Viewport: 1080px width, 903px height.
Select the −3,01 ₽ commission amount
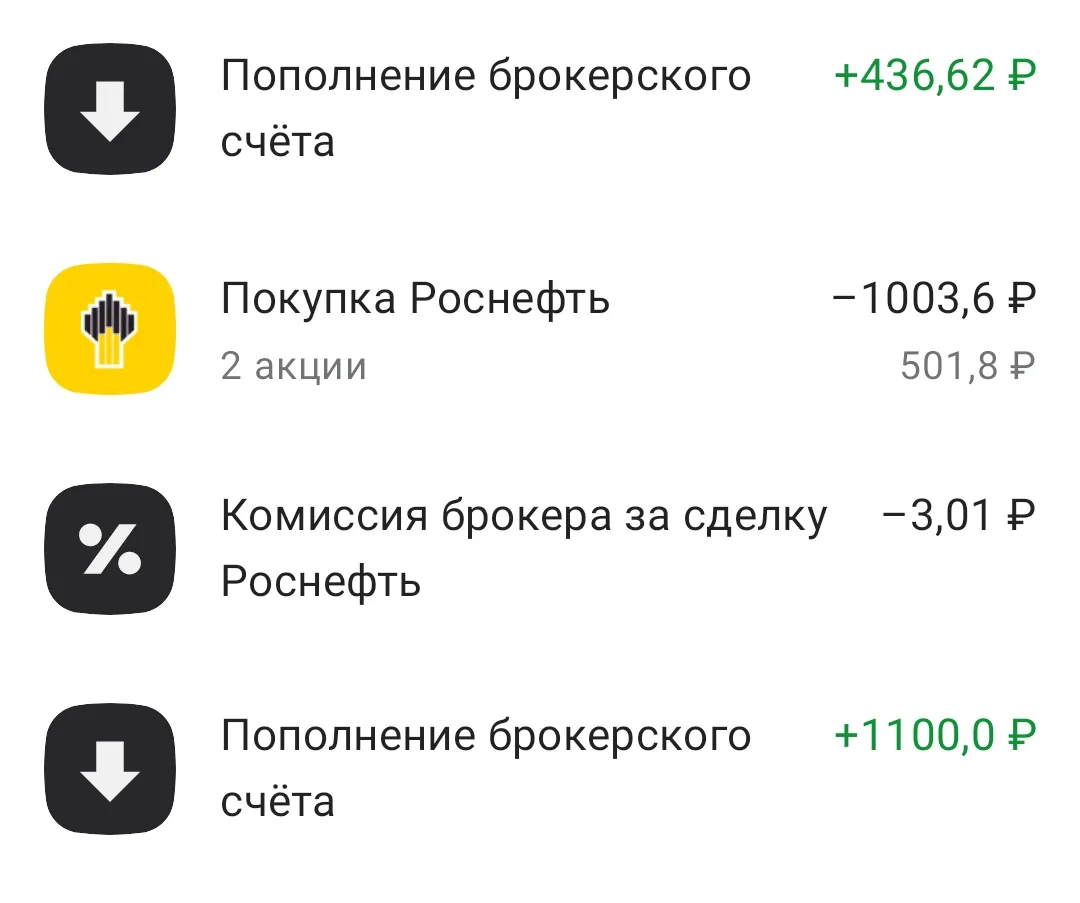point(959,515)
